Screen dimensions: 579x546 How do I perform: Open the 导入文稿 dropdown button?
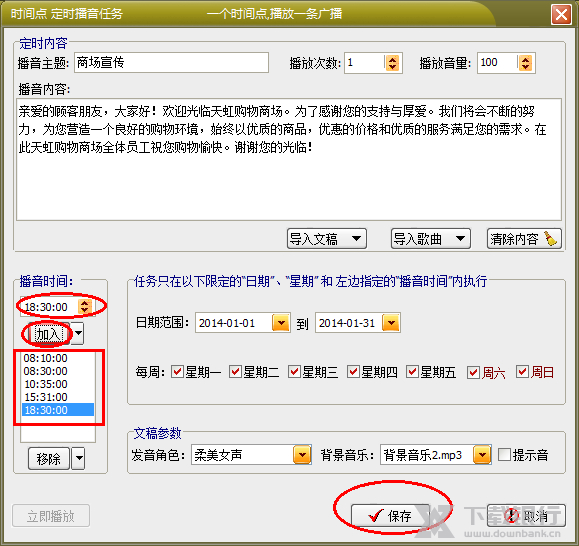coord(327,238)
